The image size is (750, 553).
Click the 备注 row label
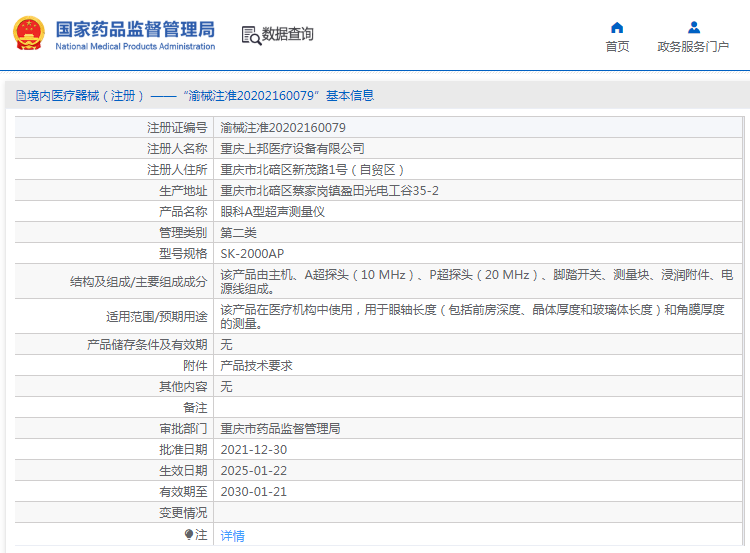point(195,408)
